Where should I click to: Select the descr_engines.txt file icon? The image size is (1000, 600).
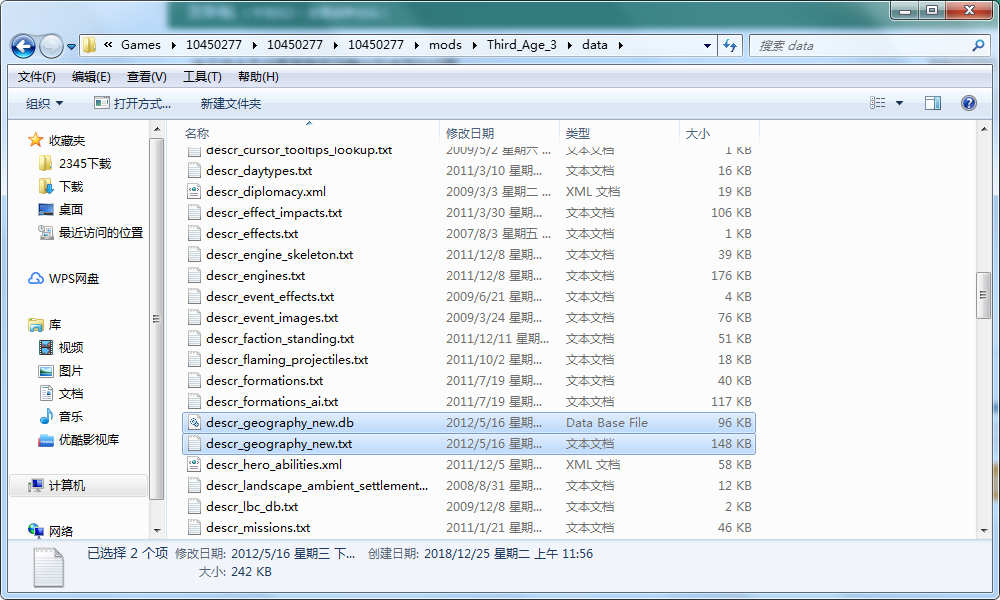click(195, 275)
